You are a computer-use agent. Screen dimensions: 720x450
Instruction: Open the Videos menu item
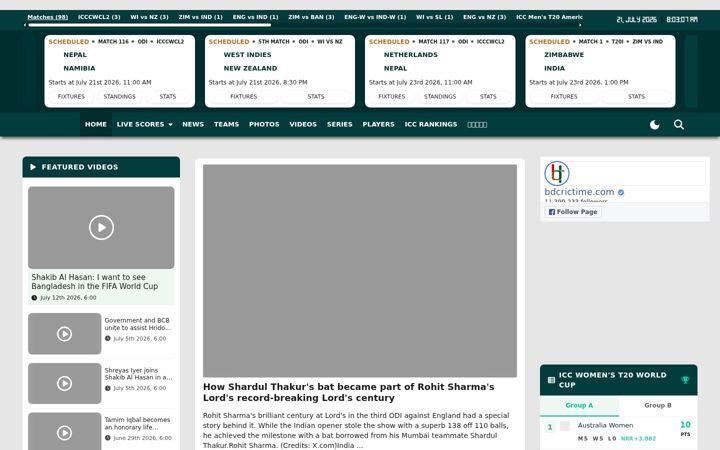303,124
